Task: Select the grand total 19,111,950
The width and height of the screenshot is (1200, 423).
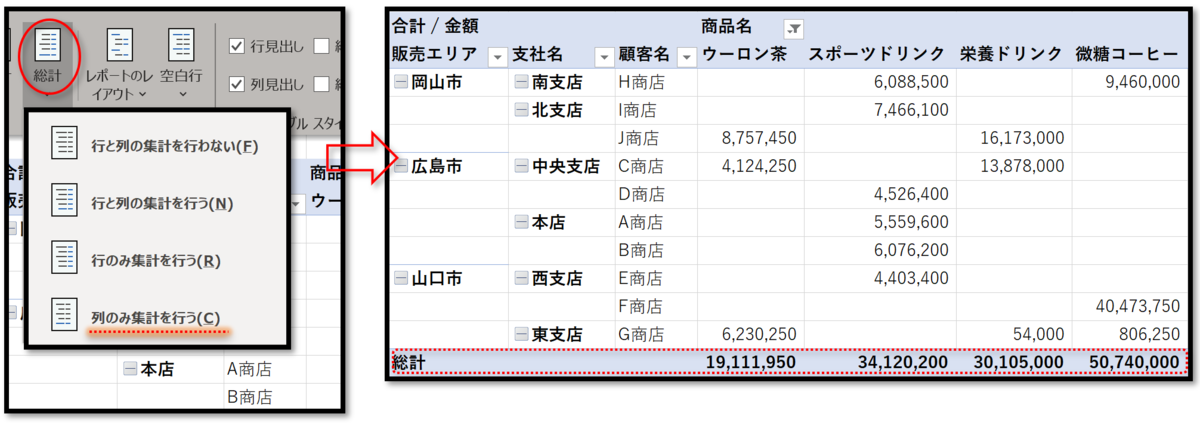Action: (751, 362)
